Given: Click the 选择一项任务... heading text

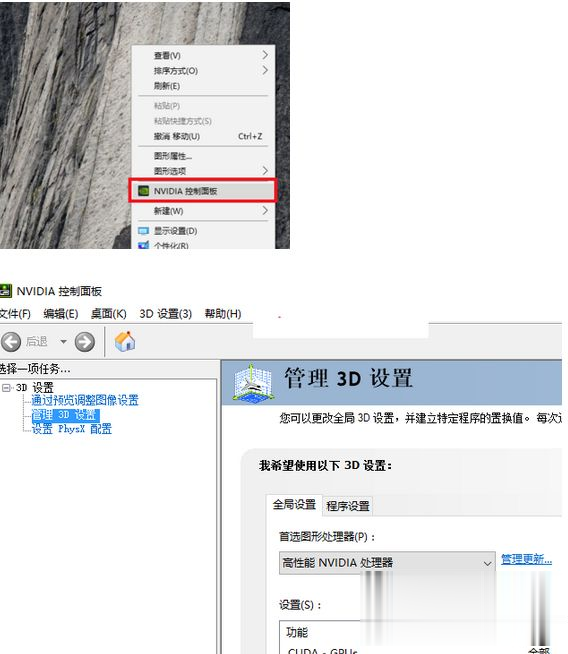Looking at the screenshot, I should (x=35, y=369).
